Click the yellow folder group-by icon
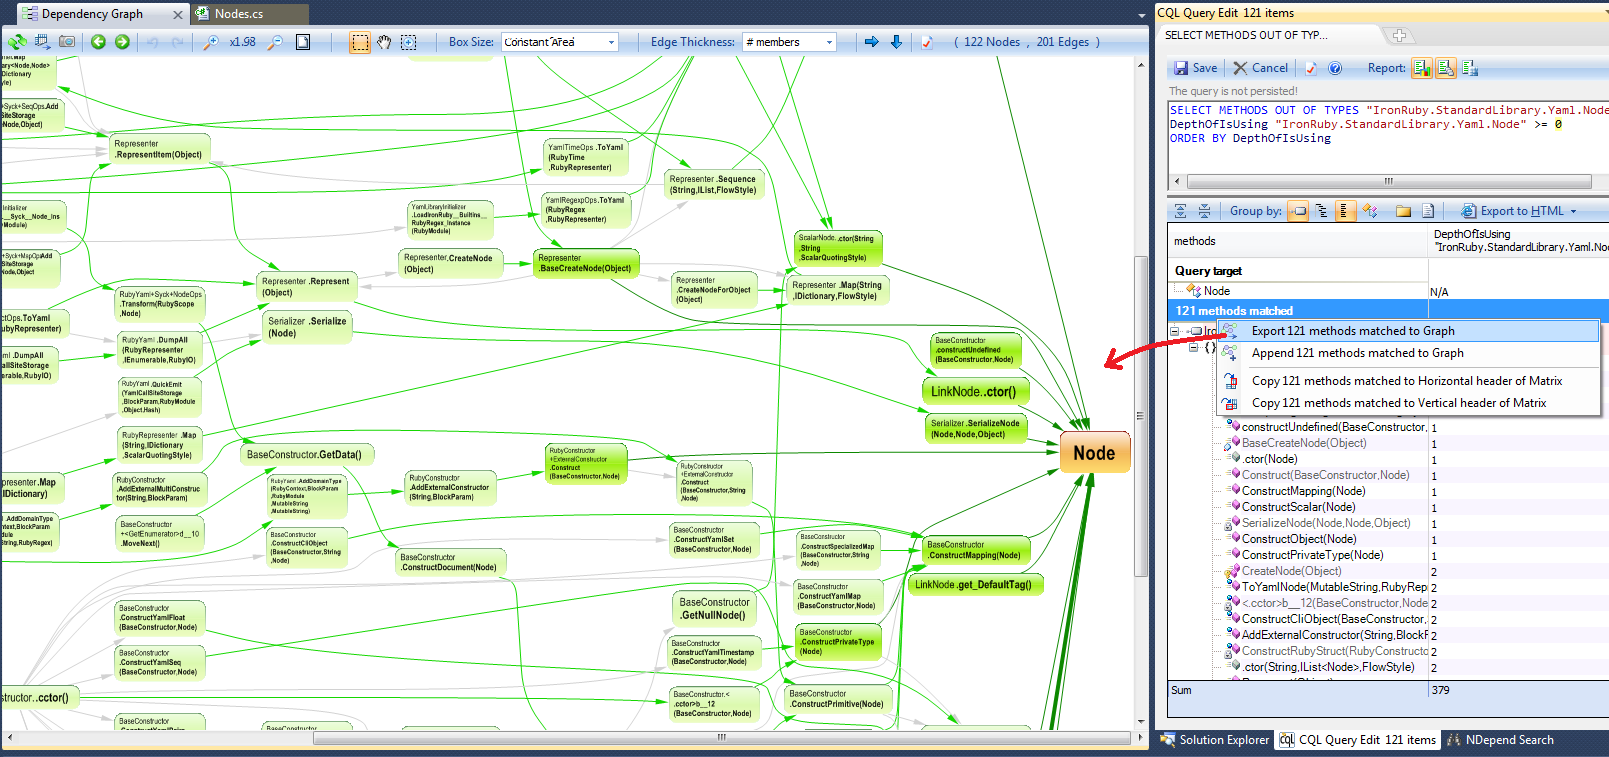 pyautogui.click(x=1403, y=211)
